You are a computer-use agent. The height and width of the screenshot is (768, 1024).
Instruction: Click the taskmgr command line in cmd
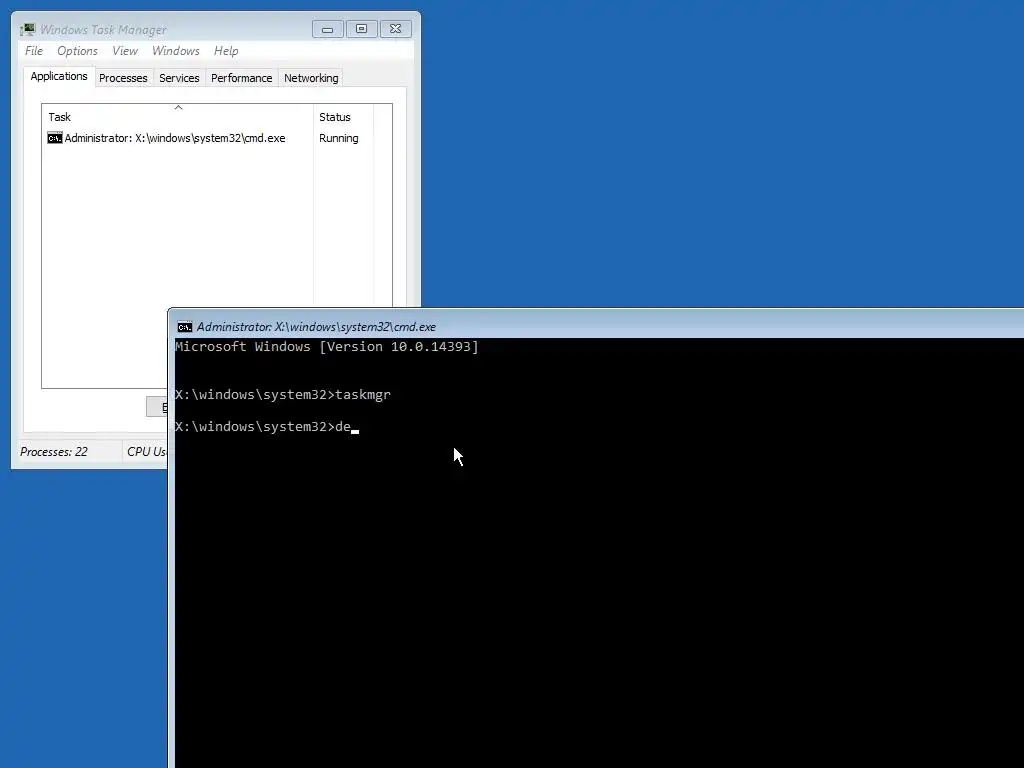pyautogui.click(x=283, y=394)
